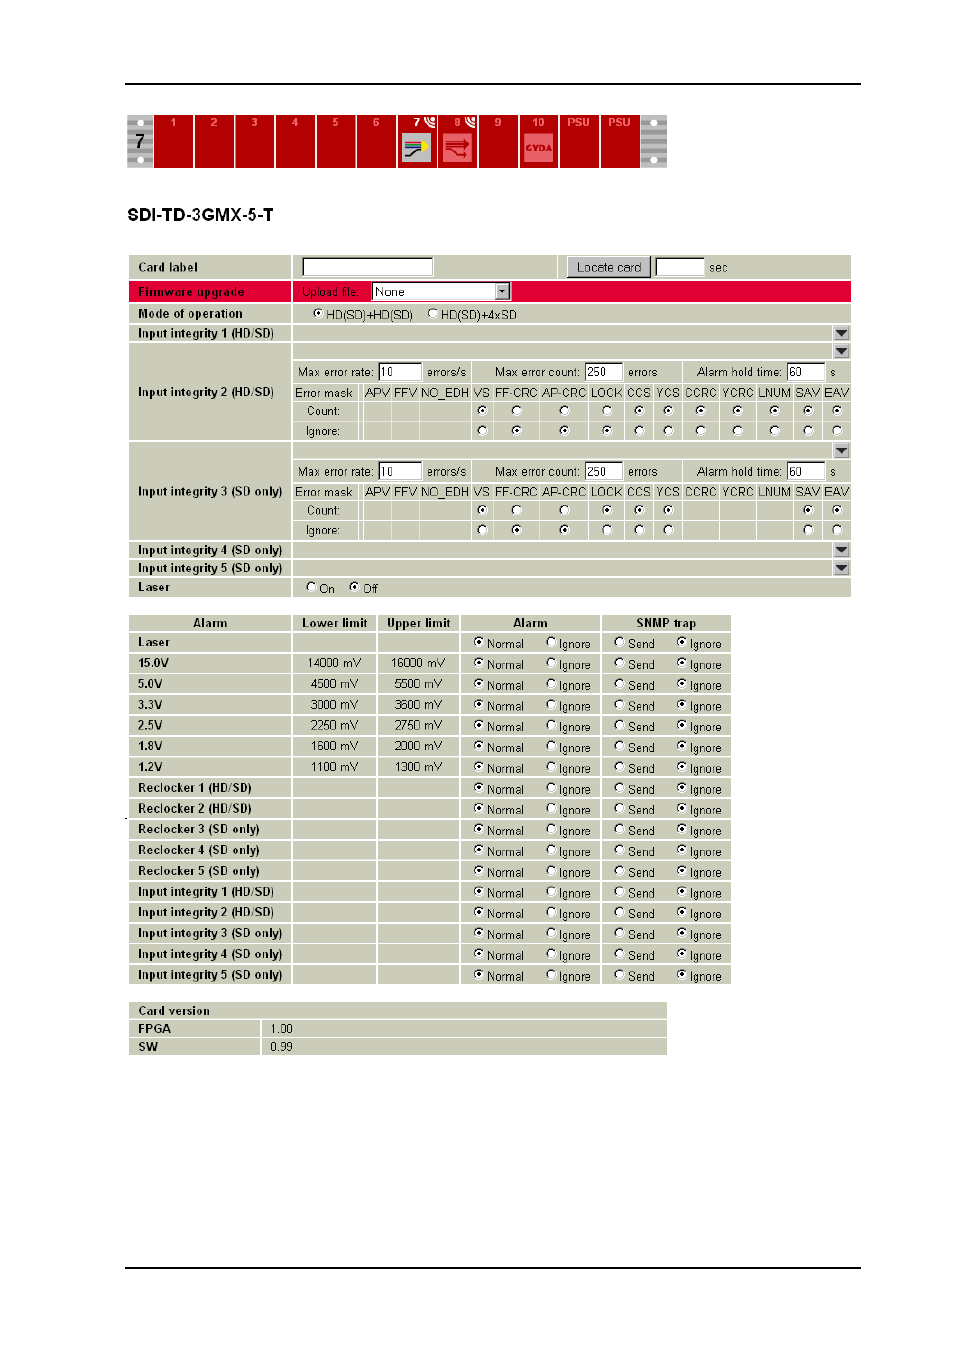Edit Max error rate for Input integrity 2

pos(400,372)
